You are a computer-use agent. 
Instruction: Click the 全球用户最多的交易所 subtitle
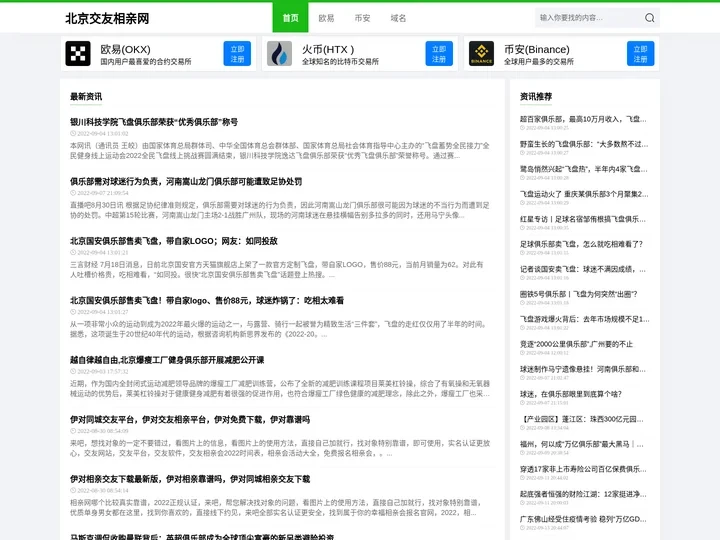pyautogui.click(x=539, y=62)
